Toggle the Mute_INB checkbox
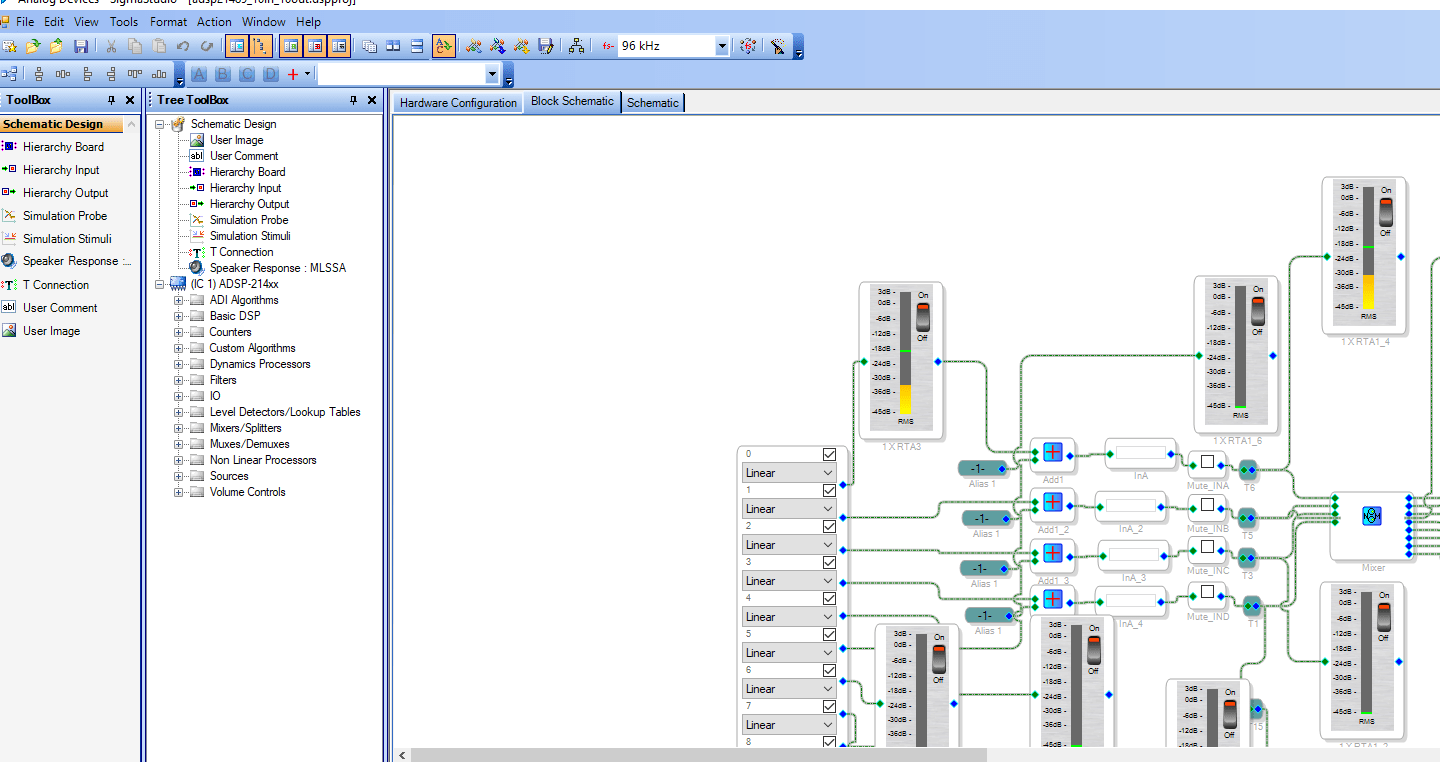The width and height of the screenshot is (1440, 762). coord(1207,505)
